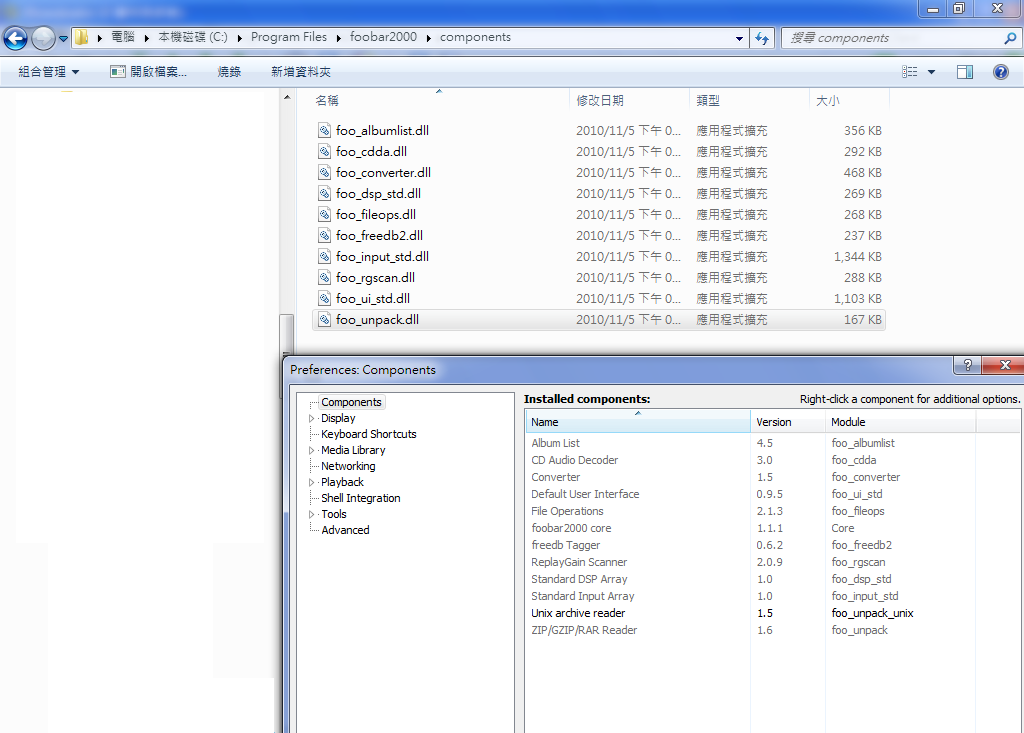This screenshot has height=733, width=1024.
Task: Select Components in Preferences tree
Action: pos(351,402)
